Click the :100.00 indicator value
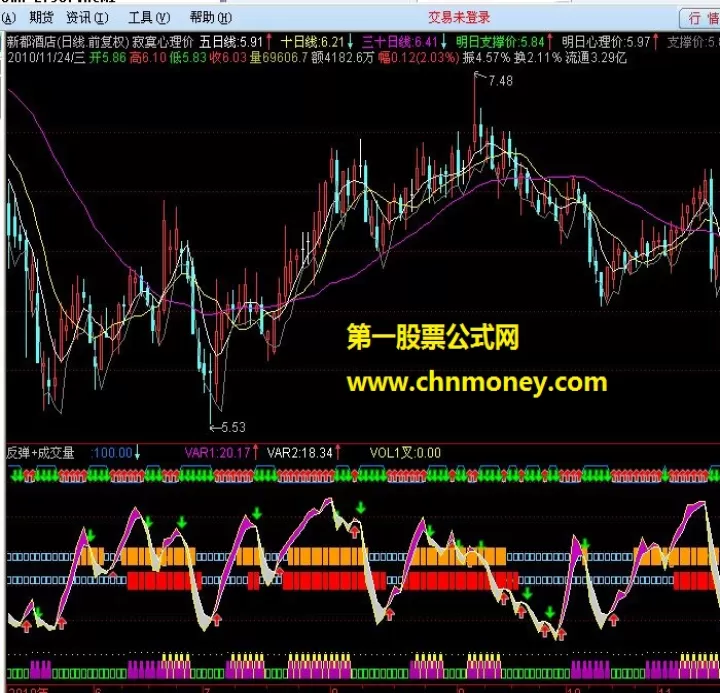The width and height of the screenshot is (720, 693). 112,453
